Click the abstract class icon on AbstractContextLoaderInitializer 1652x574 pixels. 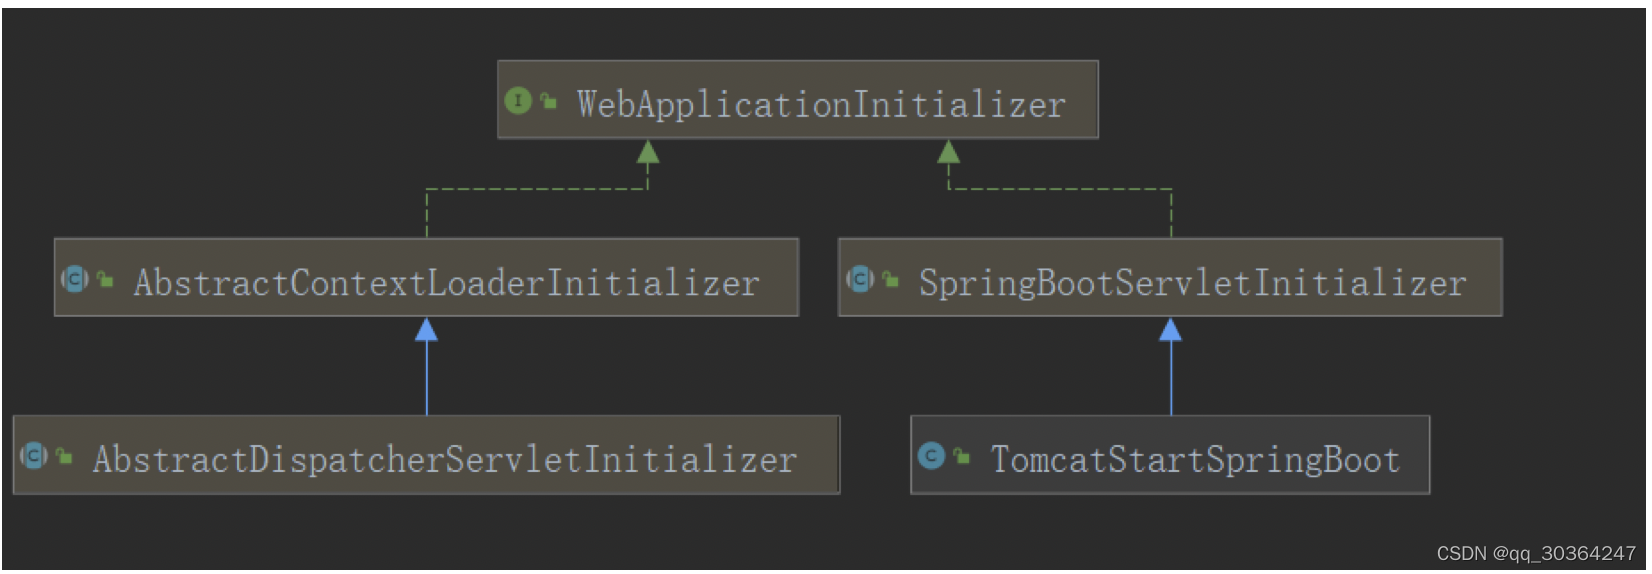(x=75, y=279)
